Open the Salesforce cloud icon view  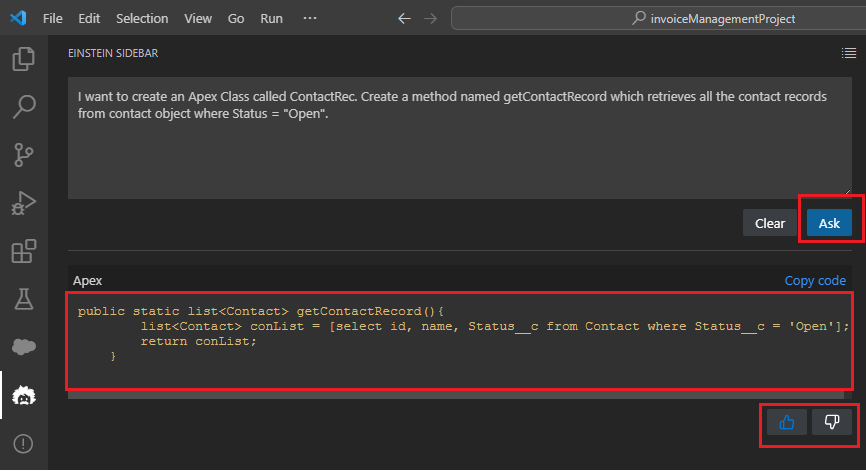pos(23,346)
